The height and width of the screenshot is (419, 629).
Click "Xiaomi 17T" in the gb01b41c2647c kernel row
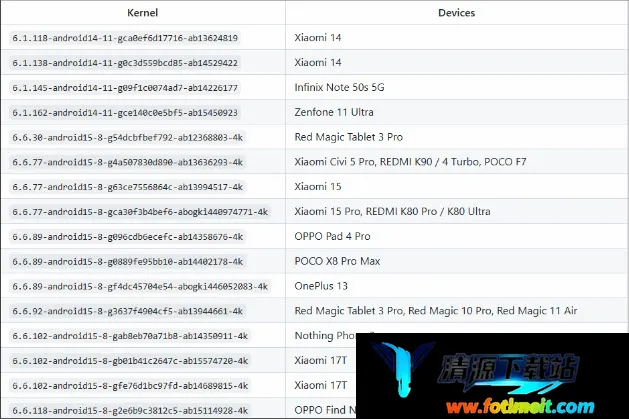pos(321,360)
